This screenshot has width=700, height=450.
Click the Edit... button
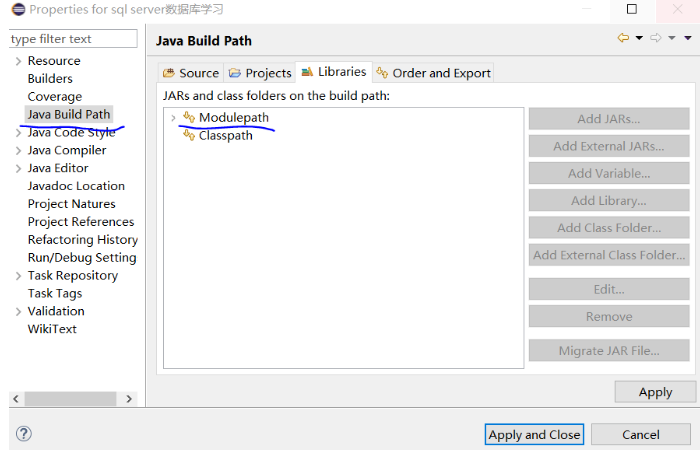coord(609,289)
